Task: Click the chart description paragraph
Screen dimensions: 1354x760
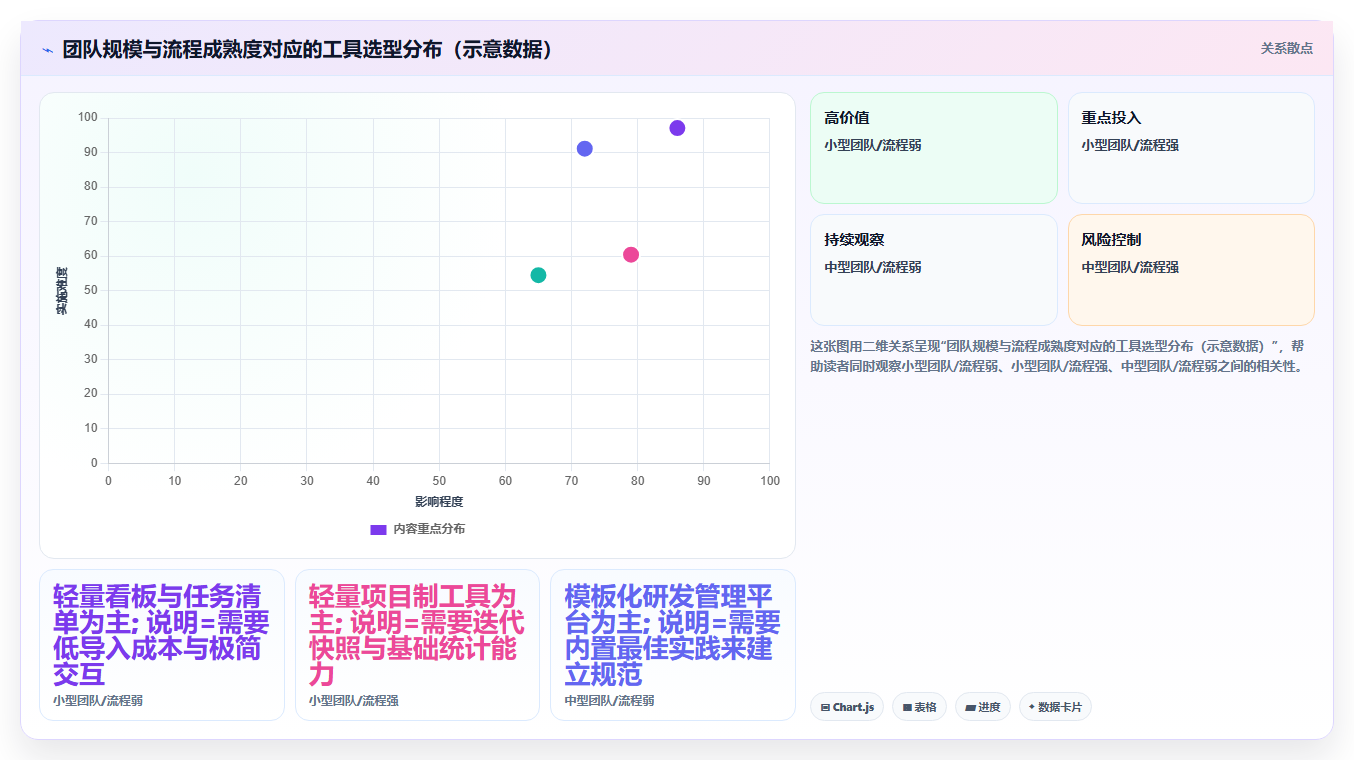Action: point(1057,356)
